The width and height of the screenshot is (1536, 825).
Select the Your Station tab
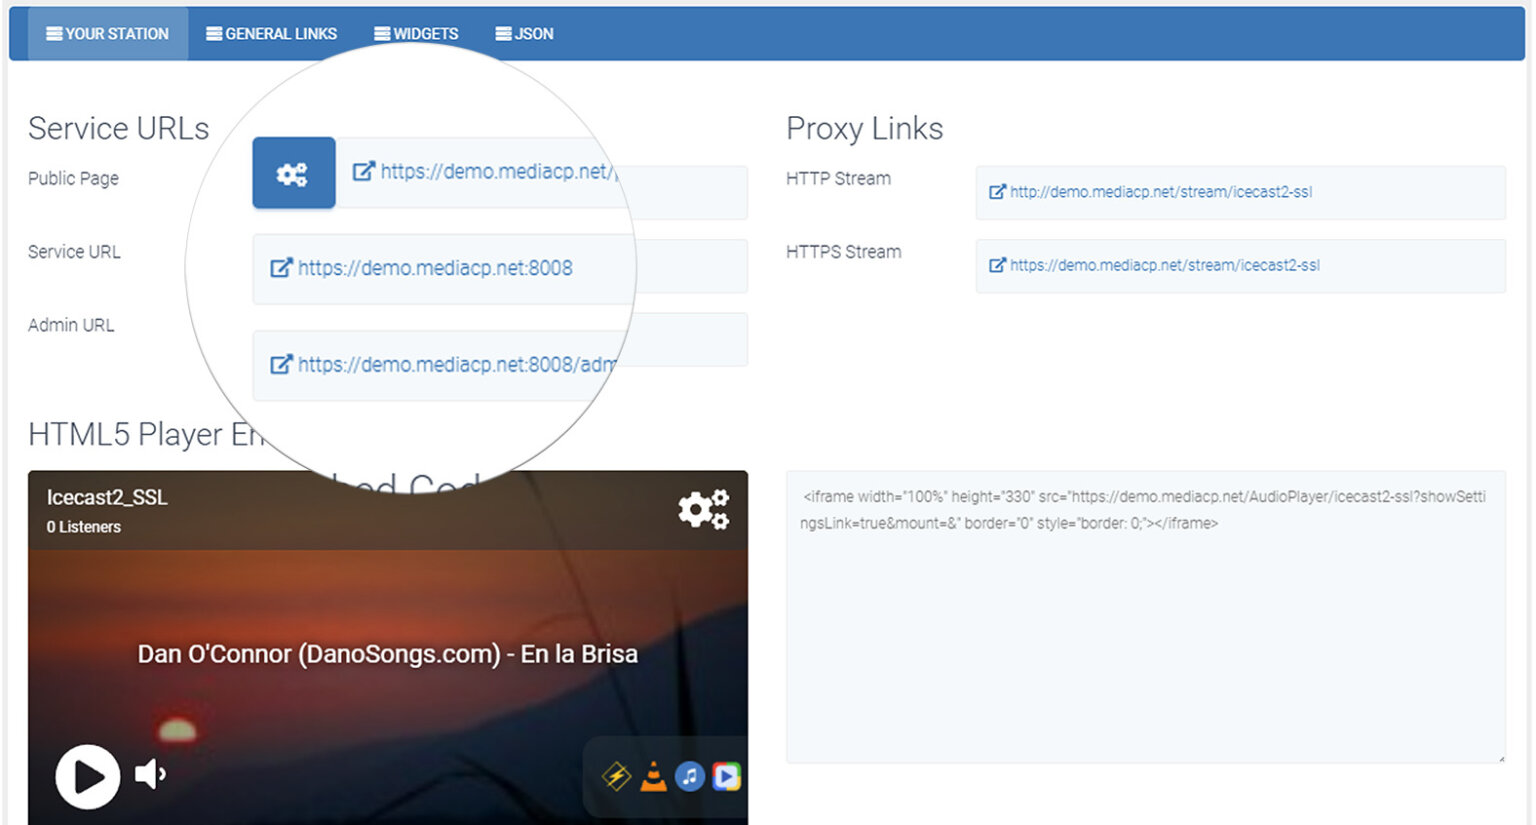[x=107, y=34]
